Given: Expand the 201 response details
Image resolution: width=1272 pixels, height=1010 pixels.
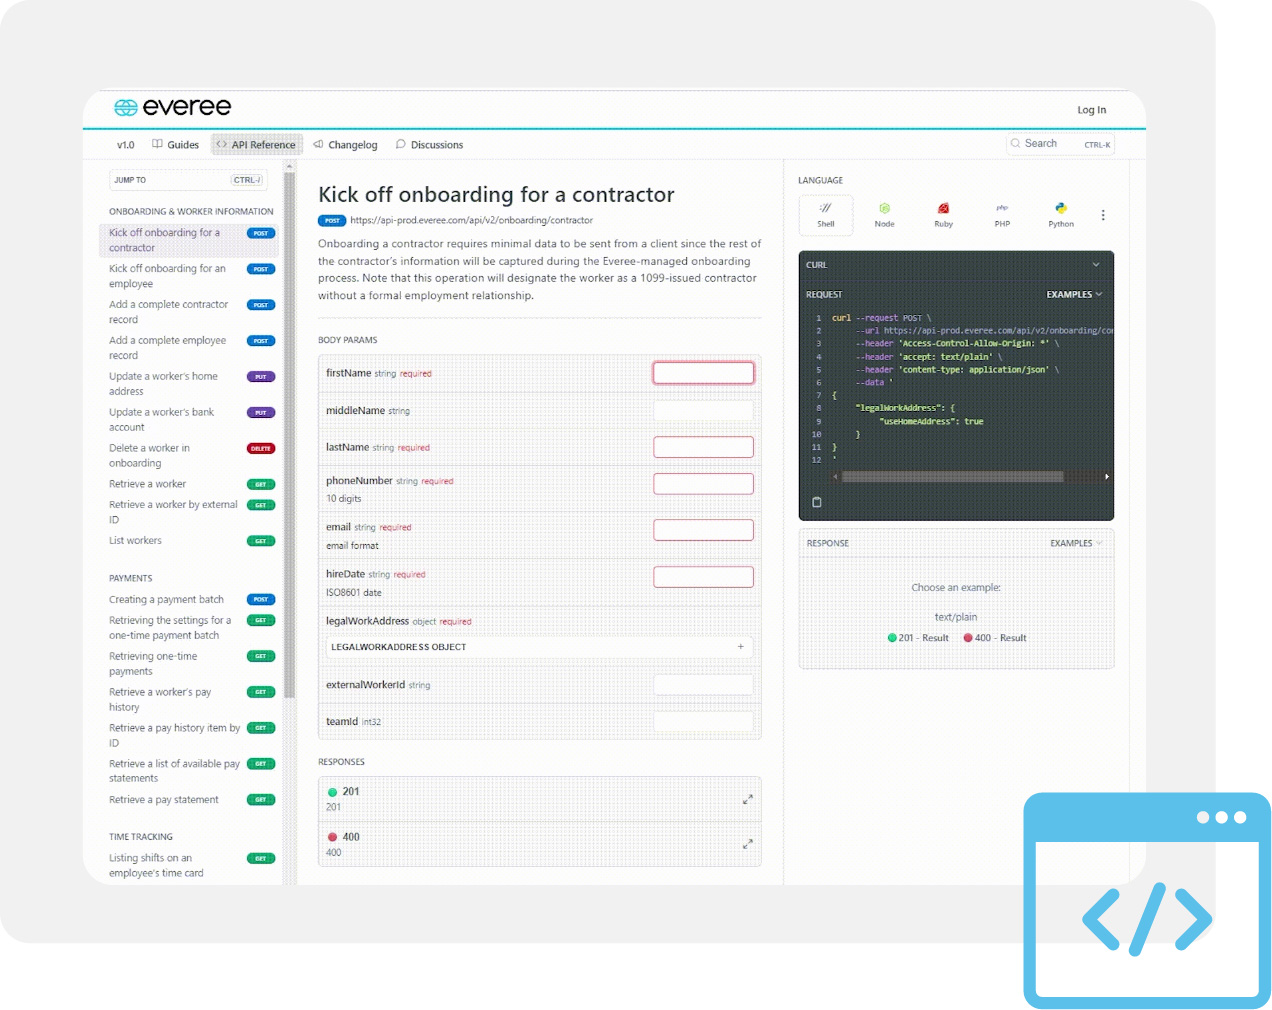Looking at the screenshot, I should pyautogui.click(x=747, y=799).
